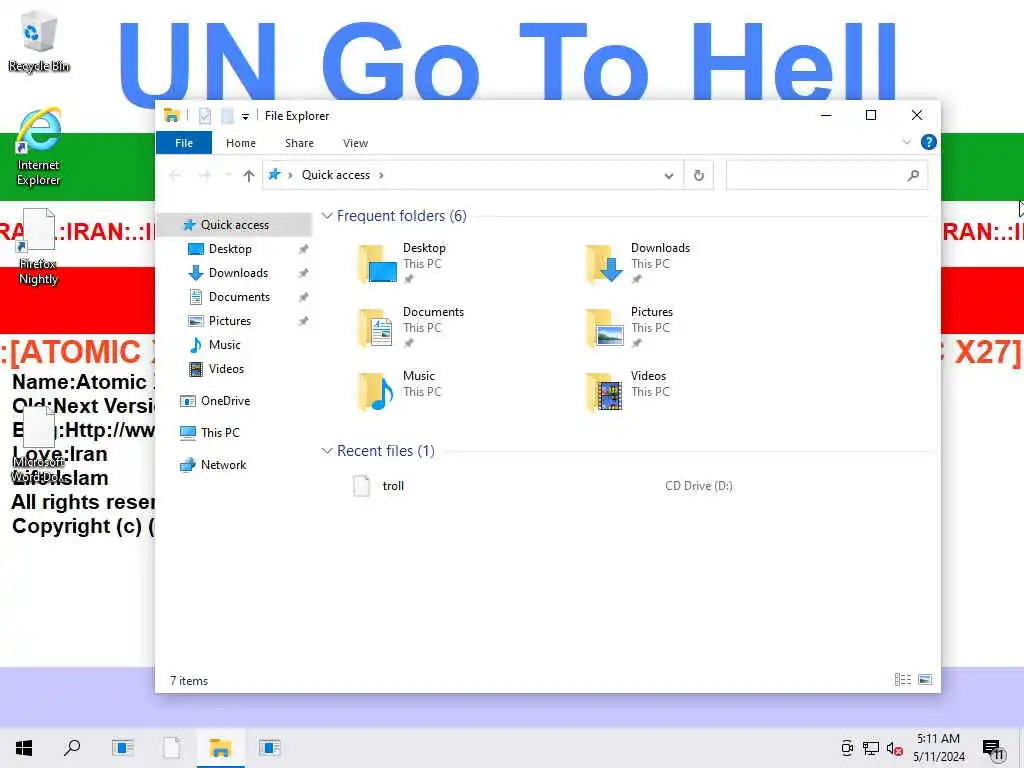Click the Quick access breadcrumb text
The image size is (1024, 768).
pos(336,175)
